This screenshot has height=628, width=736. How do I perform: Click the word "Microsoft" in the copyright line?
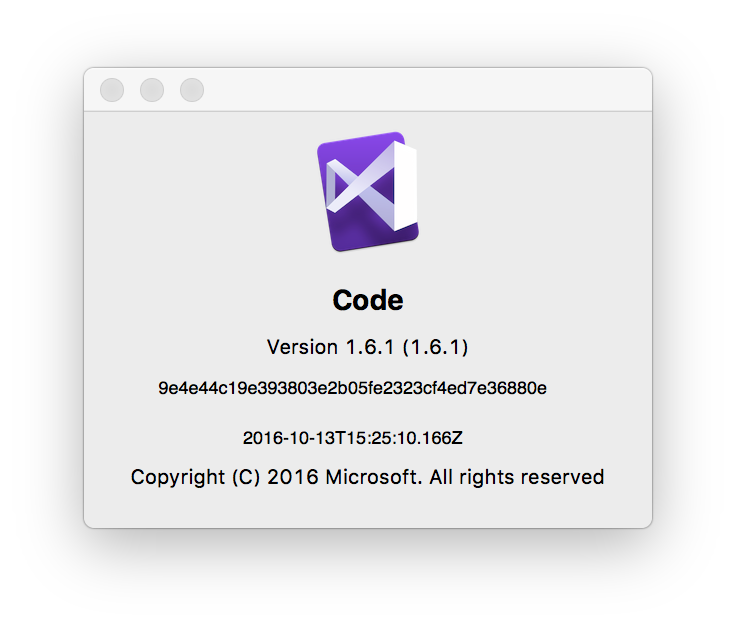(371, 477)
